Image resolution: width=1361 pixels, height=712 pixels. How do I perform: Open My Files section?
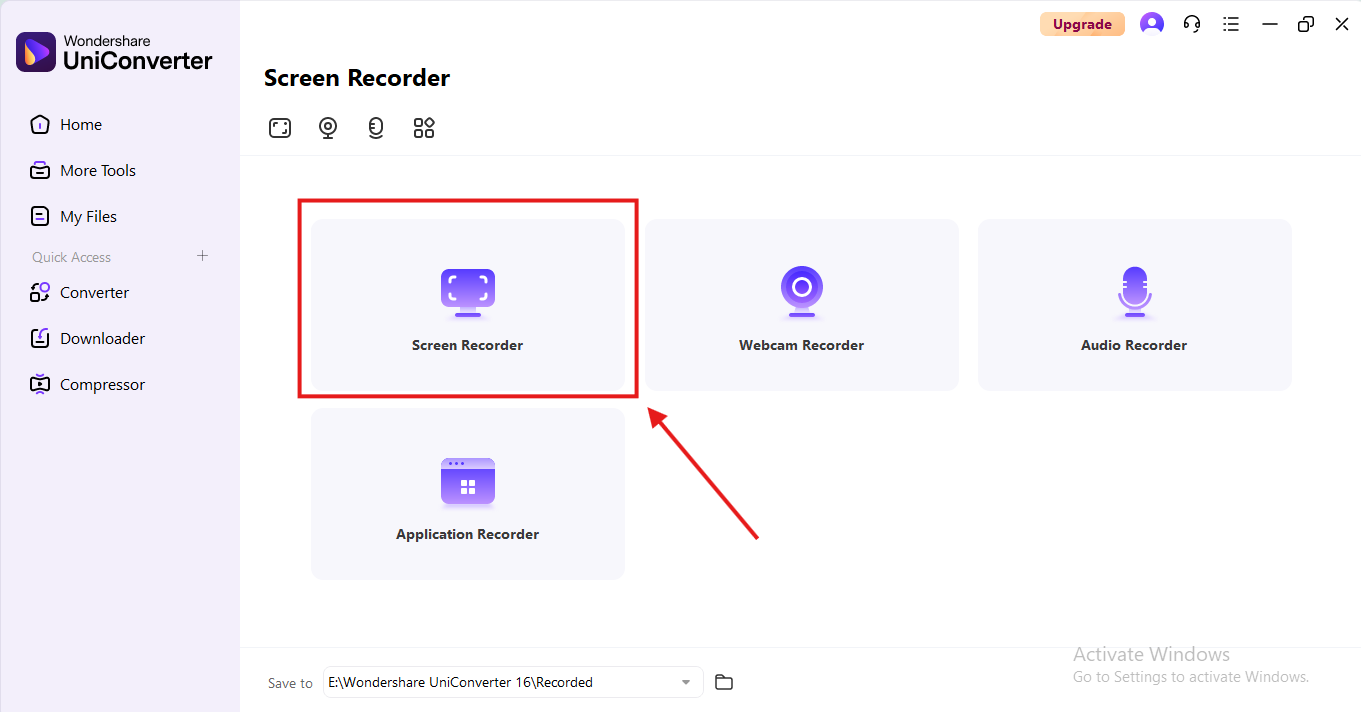74,217
